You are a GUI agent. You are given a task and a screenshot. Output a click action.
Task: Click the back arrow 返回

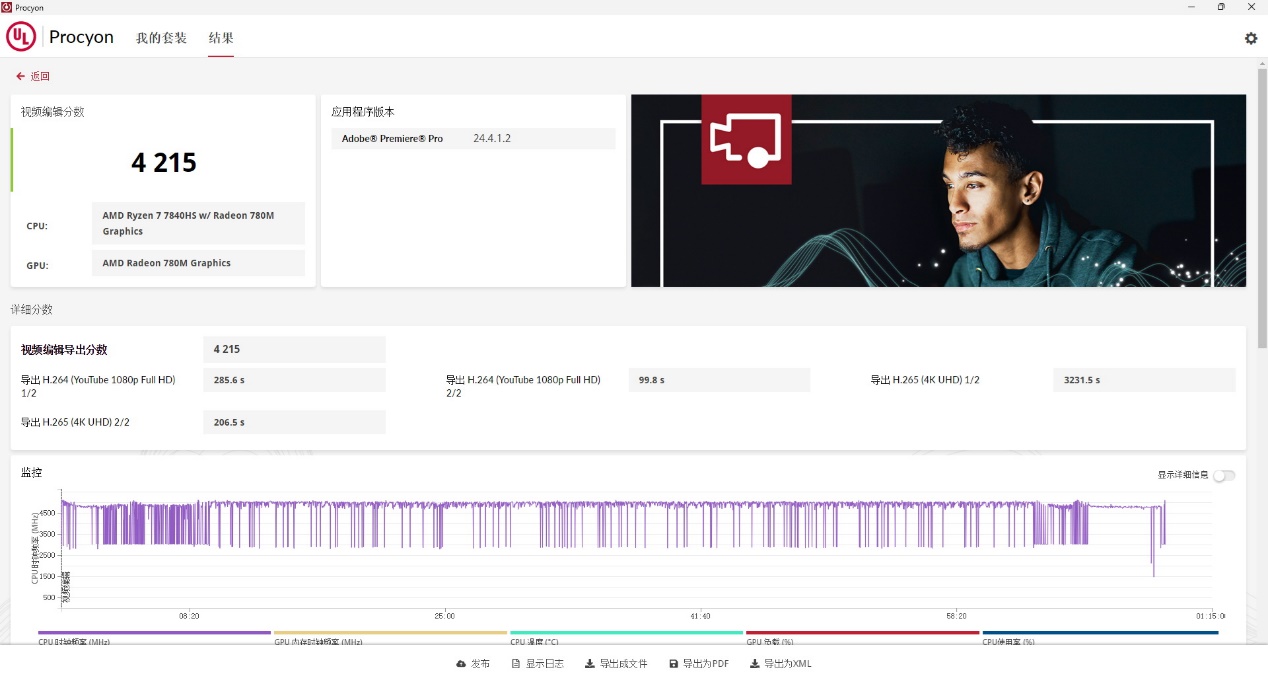point(33,76)
